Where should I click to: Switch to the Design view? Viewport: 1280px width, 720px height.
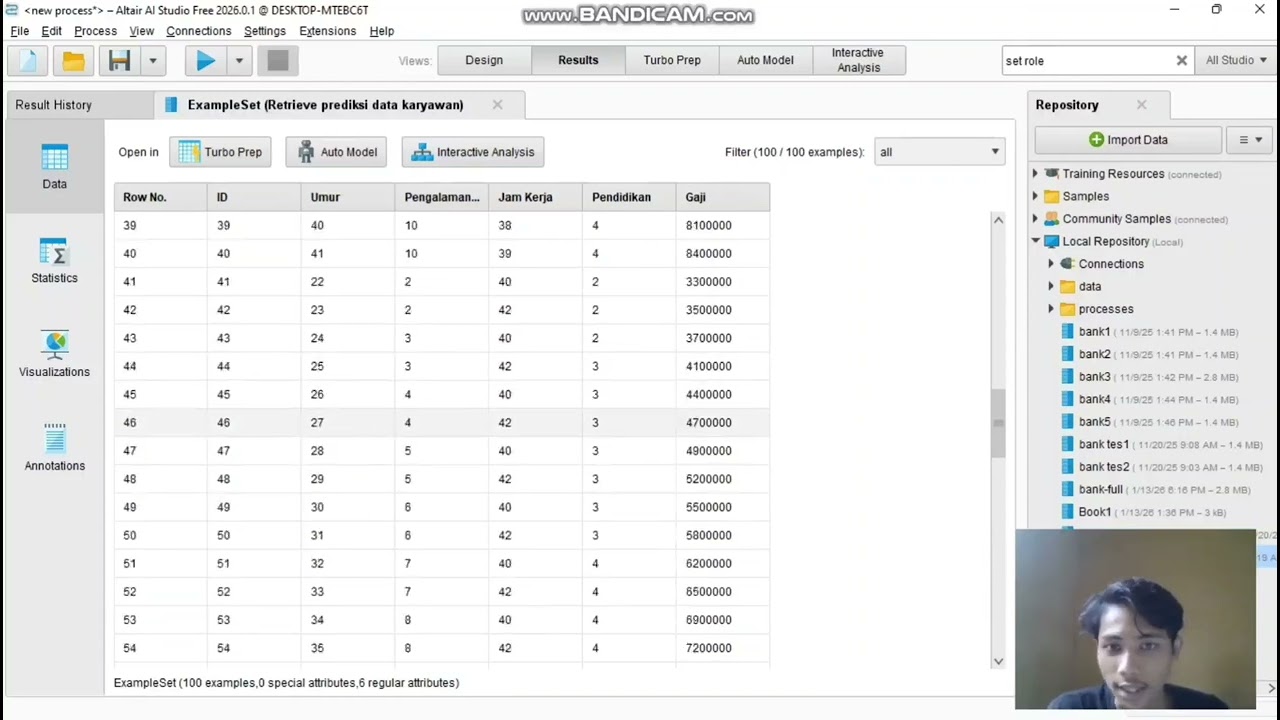(484, 60)
